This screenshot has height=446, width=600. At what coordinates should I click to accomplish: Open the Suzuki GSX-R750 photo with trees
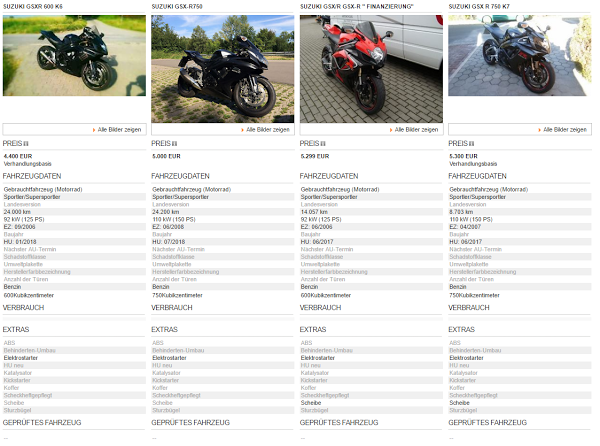tap(223, 69)
